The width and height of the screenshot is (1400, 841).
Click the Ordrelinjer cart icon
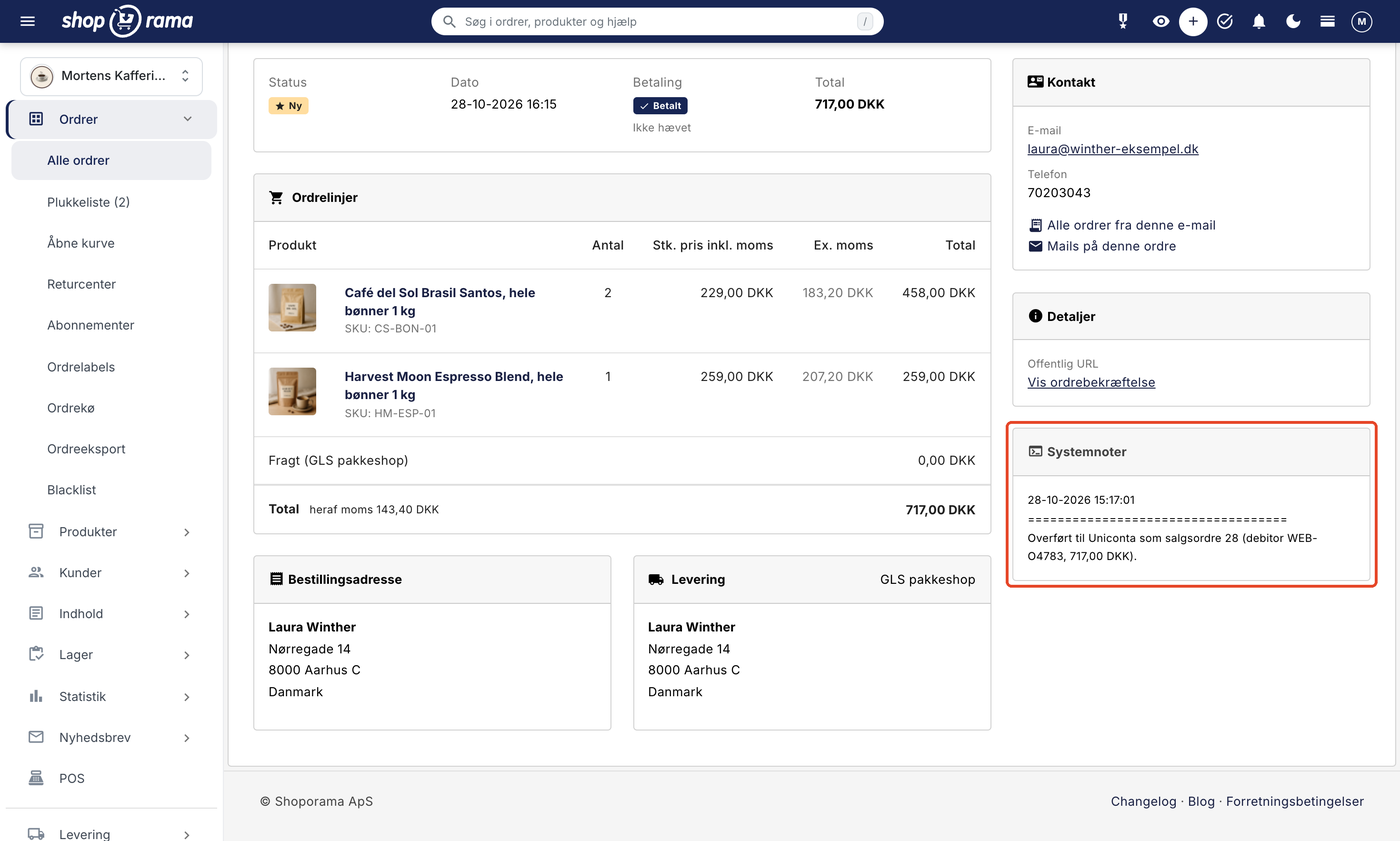point(276,198)
